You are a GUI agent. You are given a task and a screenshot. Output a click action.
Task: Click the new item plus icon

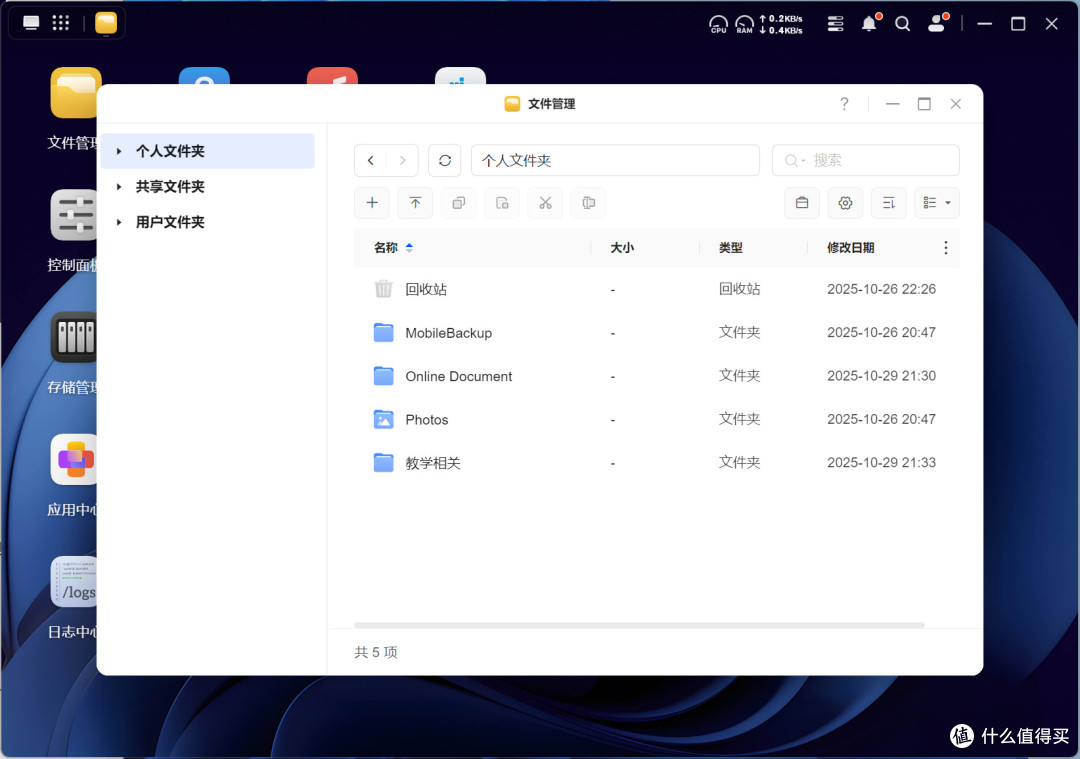(x=372, y=202)
